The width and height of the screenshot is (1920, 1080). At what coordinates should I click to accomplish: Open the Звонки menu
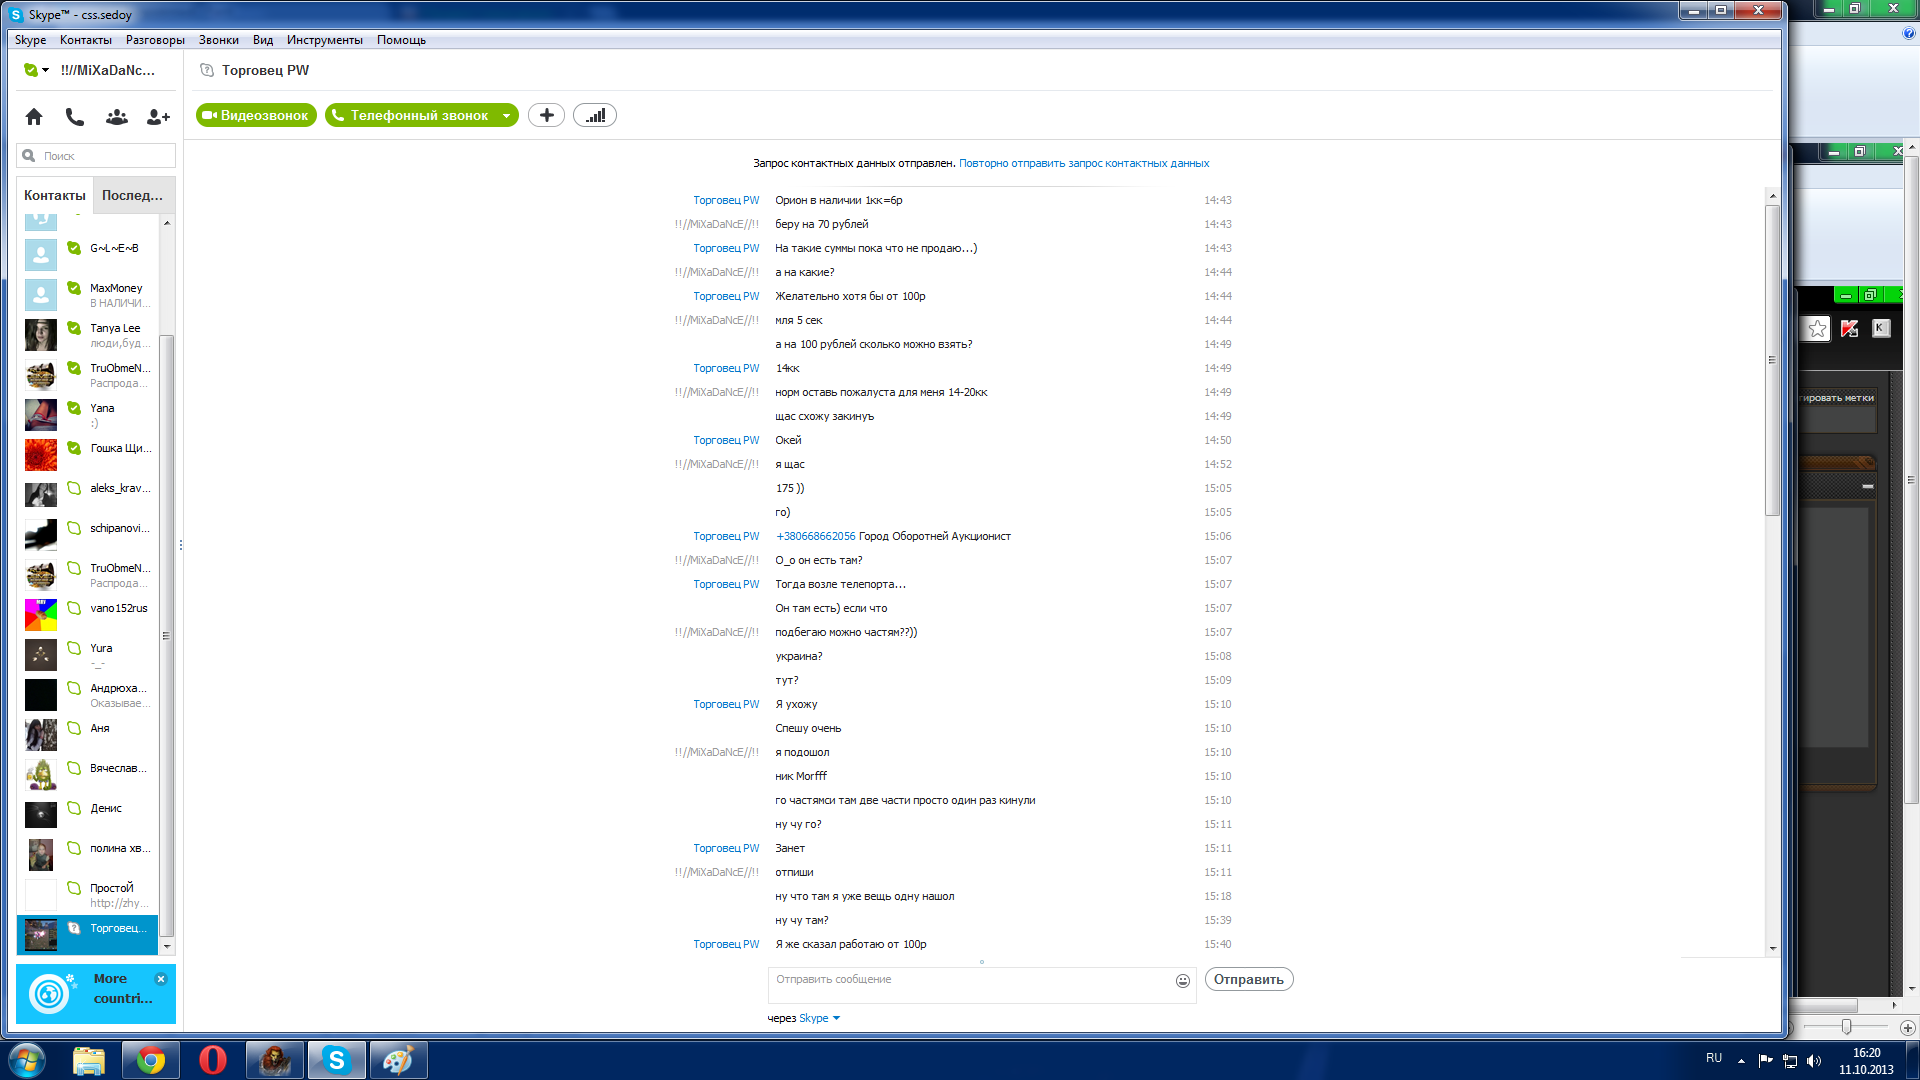(x=218, y=40)
